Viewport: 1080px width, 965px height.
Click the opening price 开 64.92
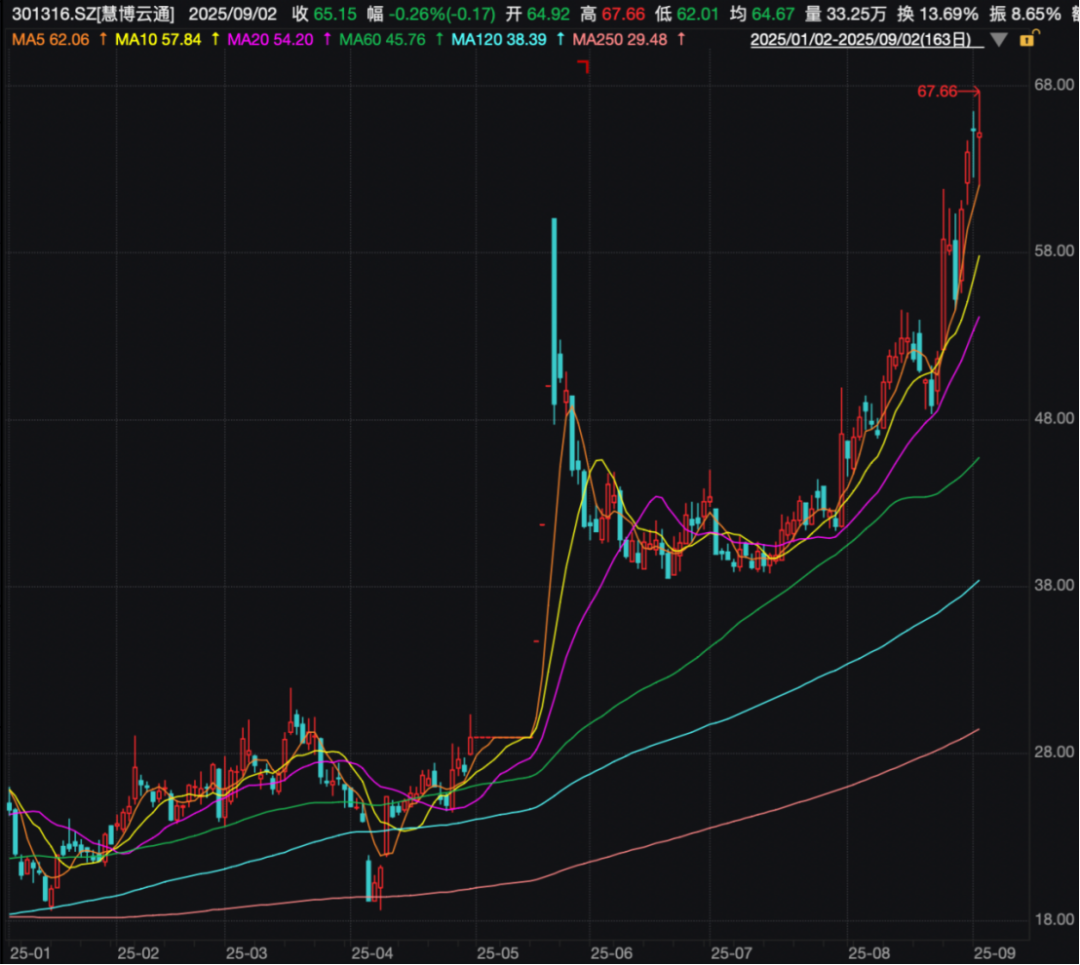(x=538, y=14)
